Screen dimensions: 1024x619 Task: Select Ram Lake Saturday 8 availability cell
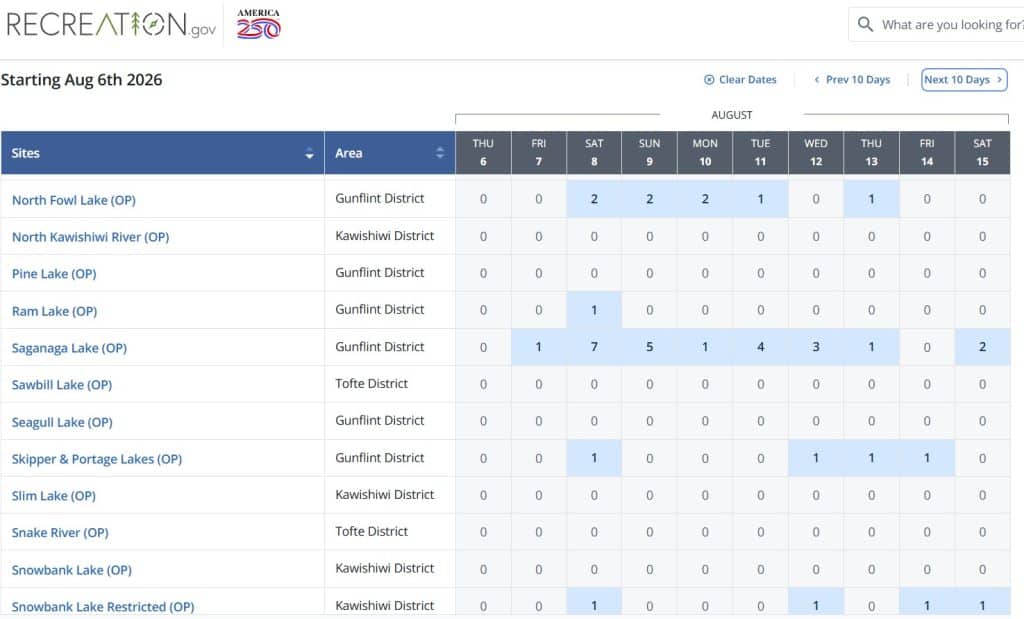(x=594, y=310)
